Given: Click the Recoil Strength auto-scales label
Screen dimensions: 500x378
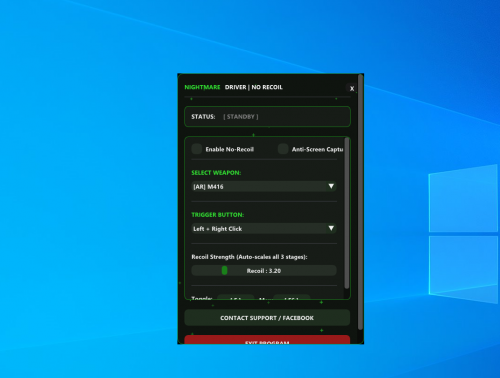Looking at the screenshot, I should (x=249, y=257).
